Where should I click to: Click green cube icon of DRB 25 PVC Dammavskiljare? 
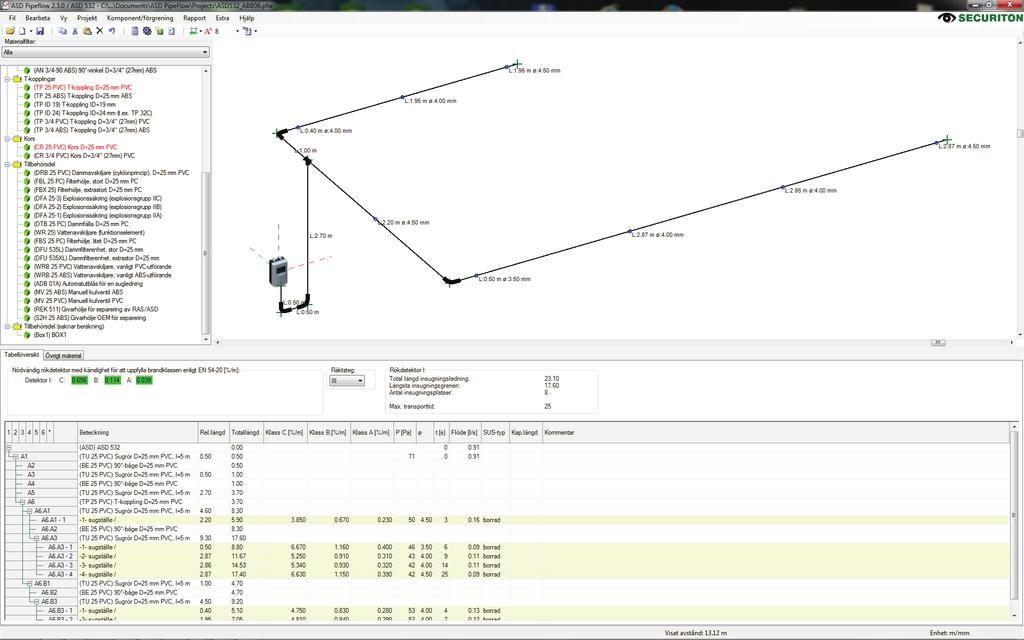pyautogui.click(x=27, y=173)
